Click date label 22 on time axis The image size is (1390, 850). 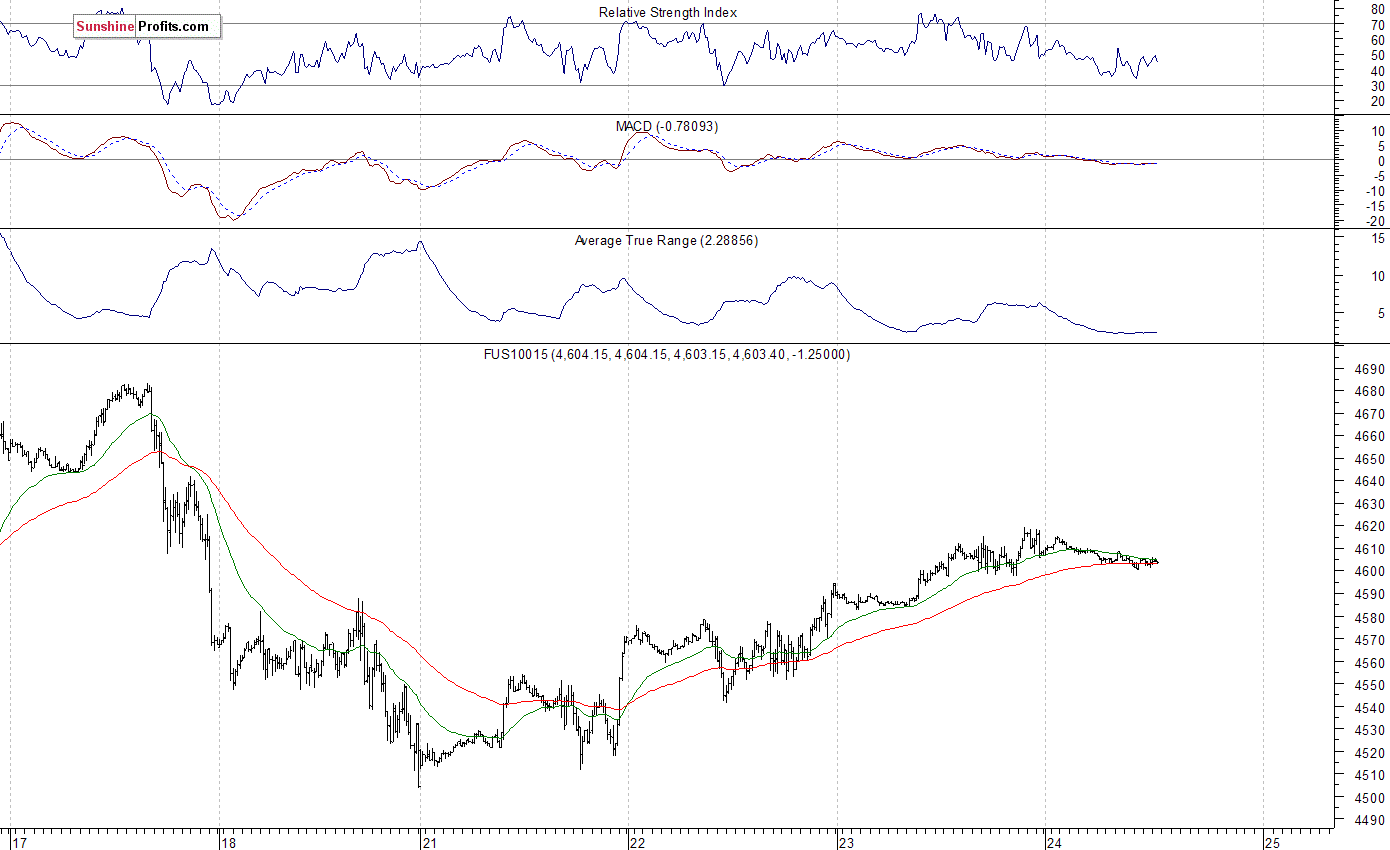pos(638,842)
